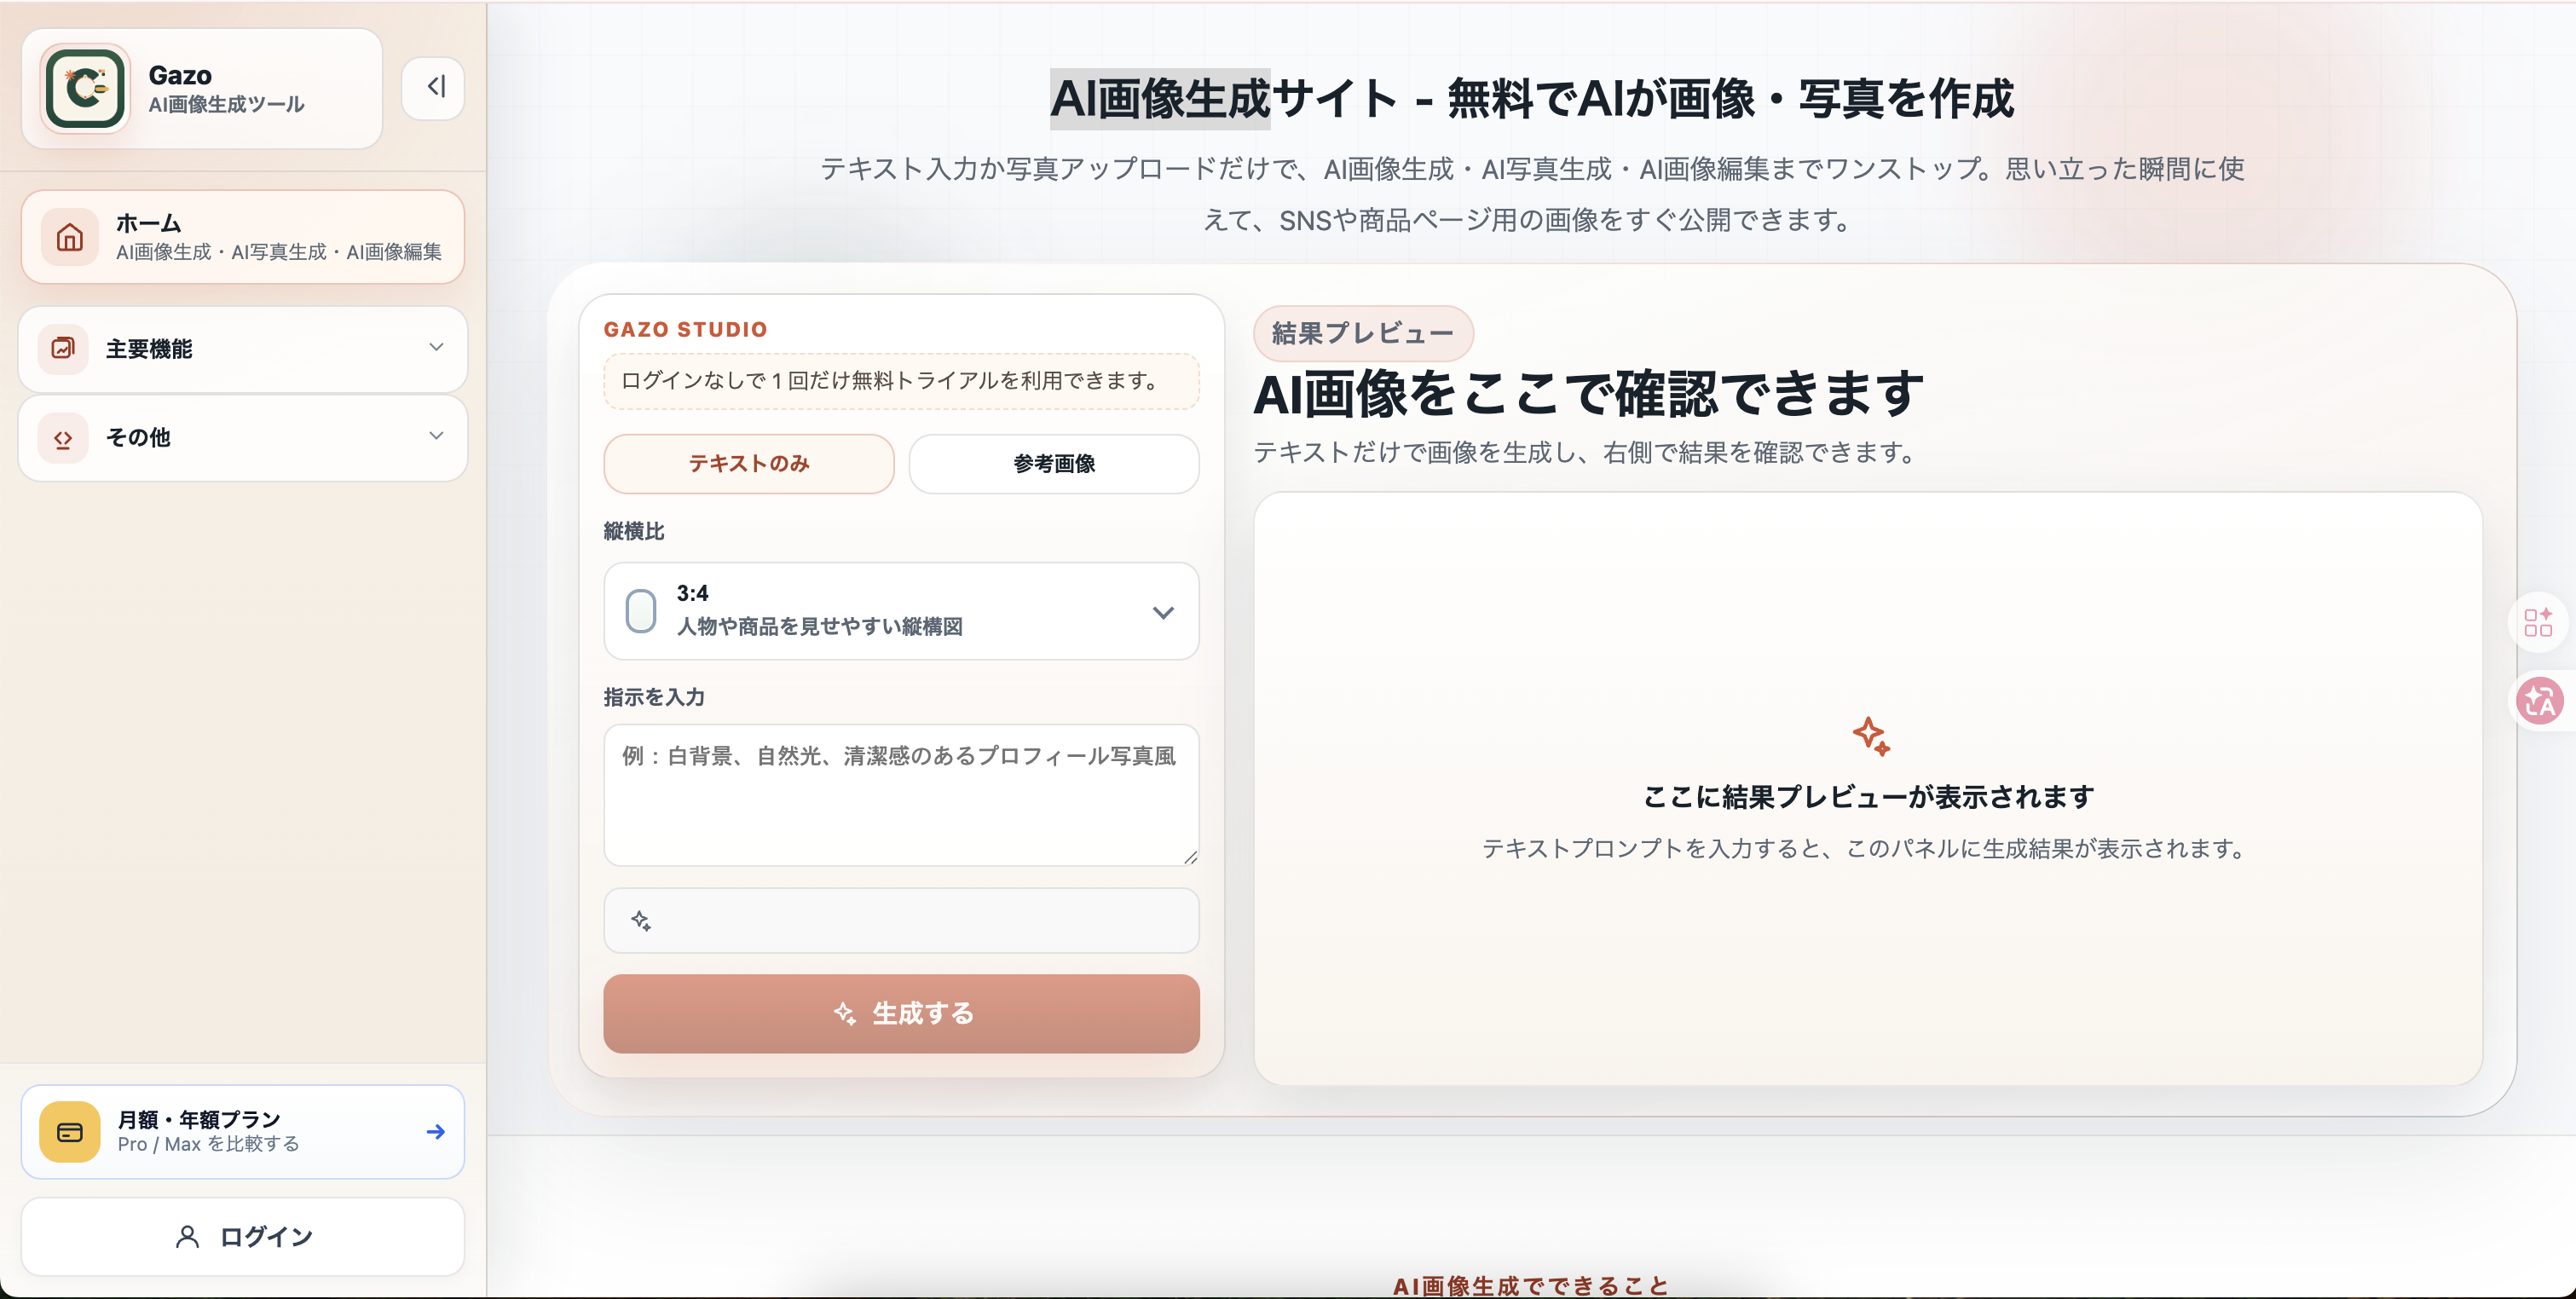Click the 生成する button
Screen dimensions: 2576x1299
(900, 1013)
